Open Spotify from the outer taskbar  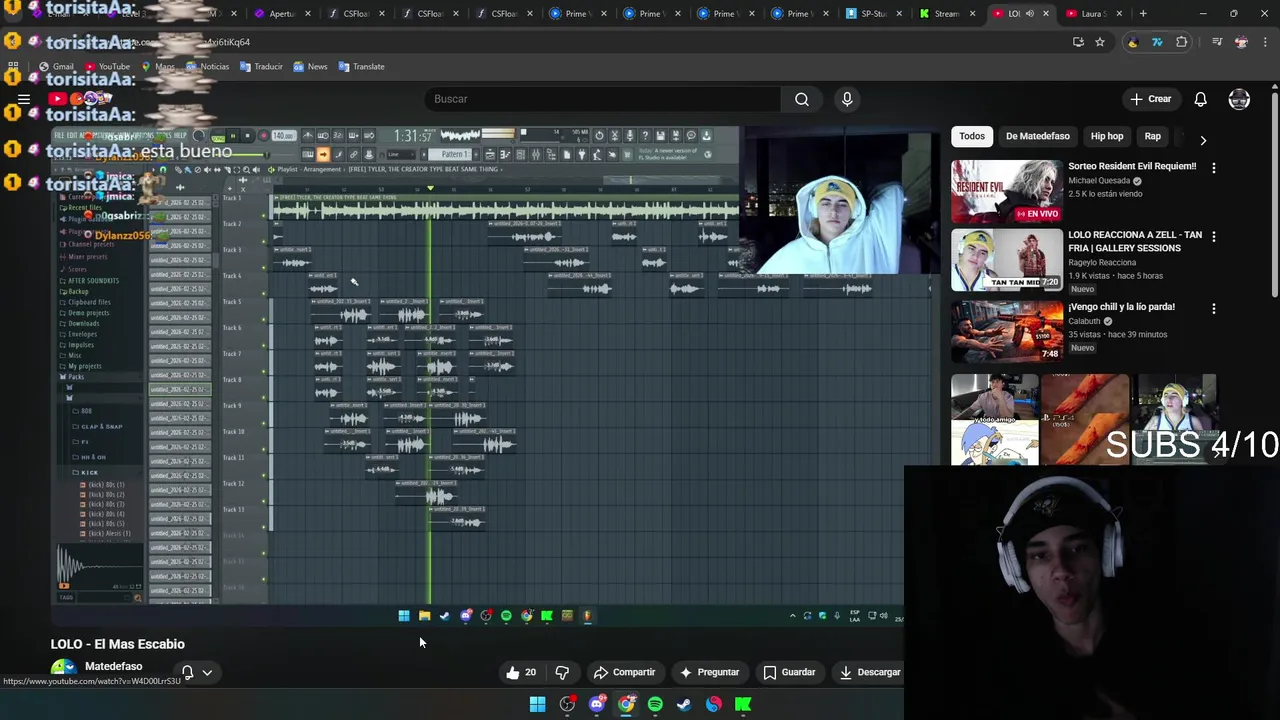[655, 704]
